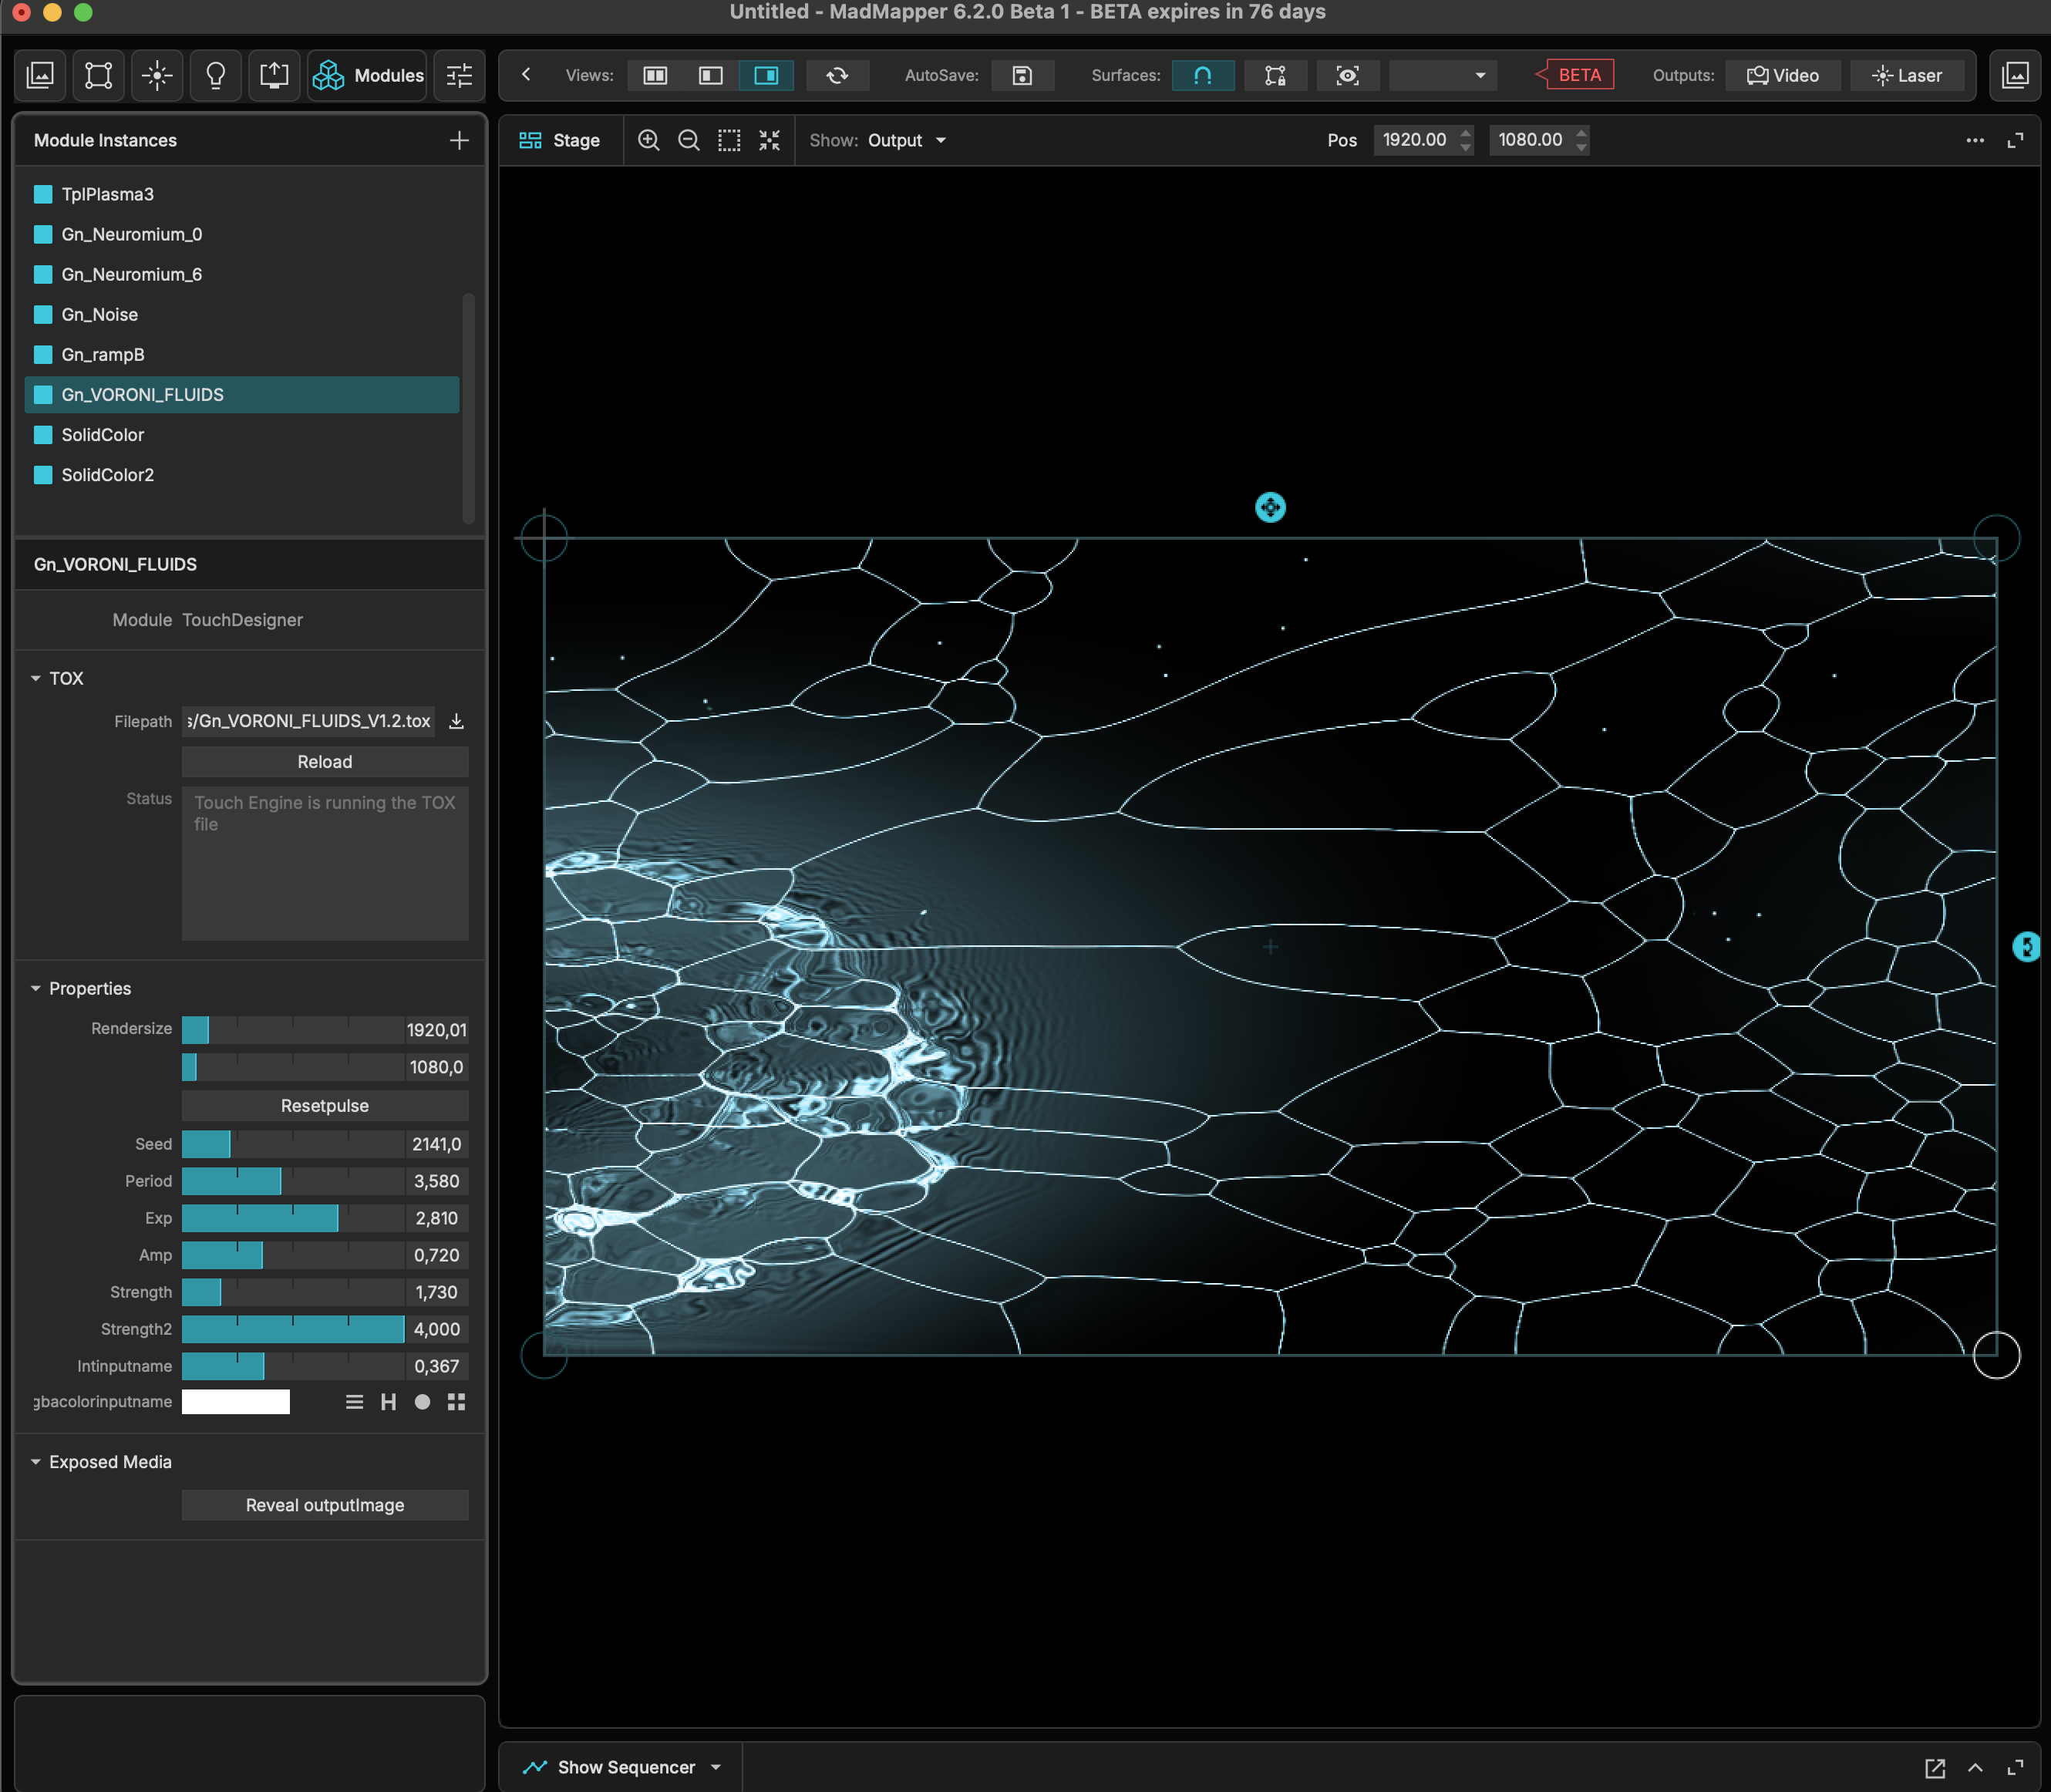Viewport: 2051px width, 1792px height.
Task: Collapse the Properties section
Action: tap(36, 988)
